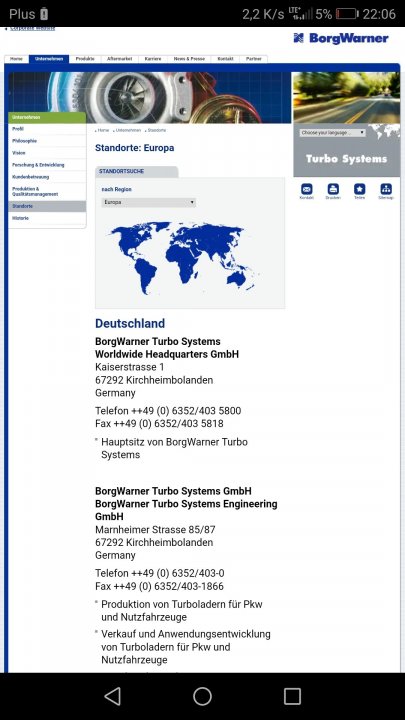
Task: Click the road photo thumbnail
Action: pyautogui.click(x=347, y=97)
